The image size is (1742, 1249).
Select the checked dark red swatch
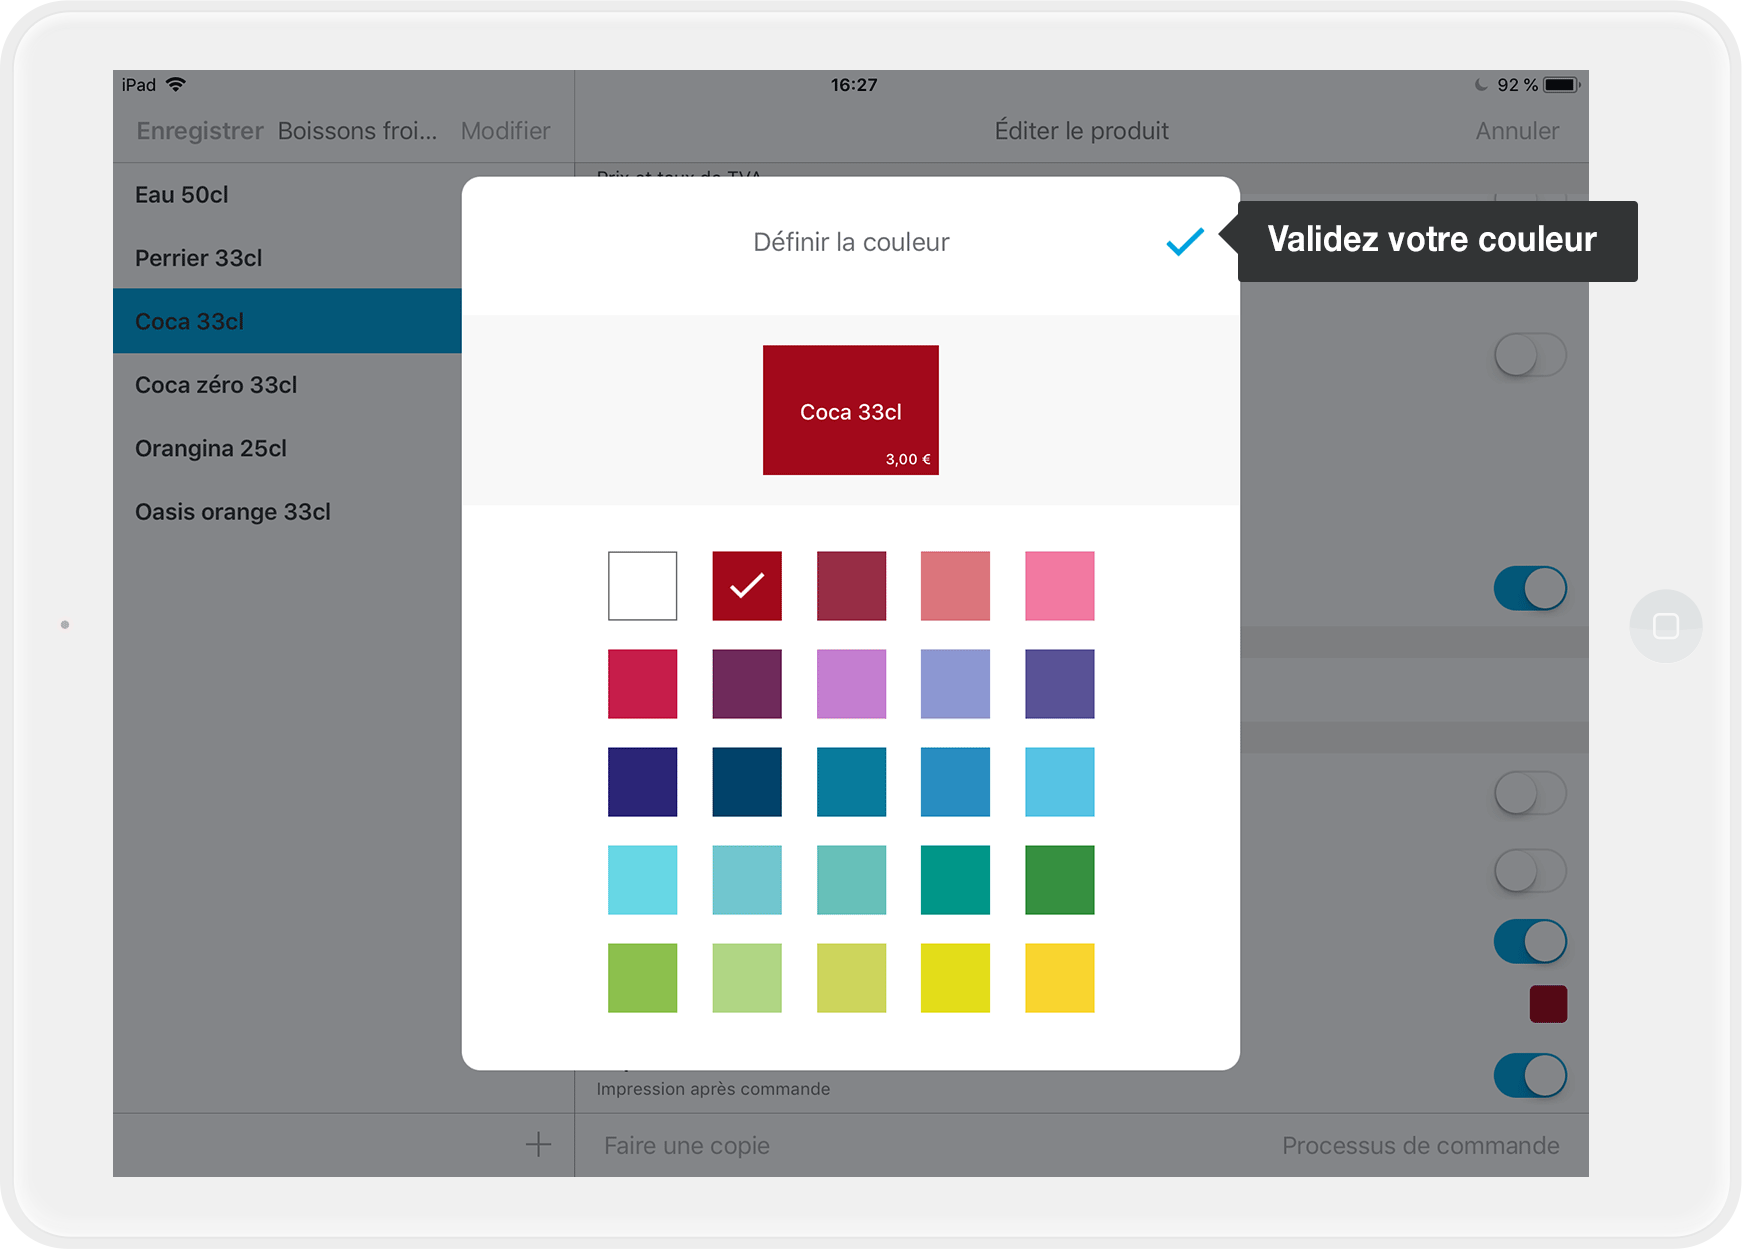pyautogui.click(x=747, y=586)
